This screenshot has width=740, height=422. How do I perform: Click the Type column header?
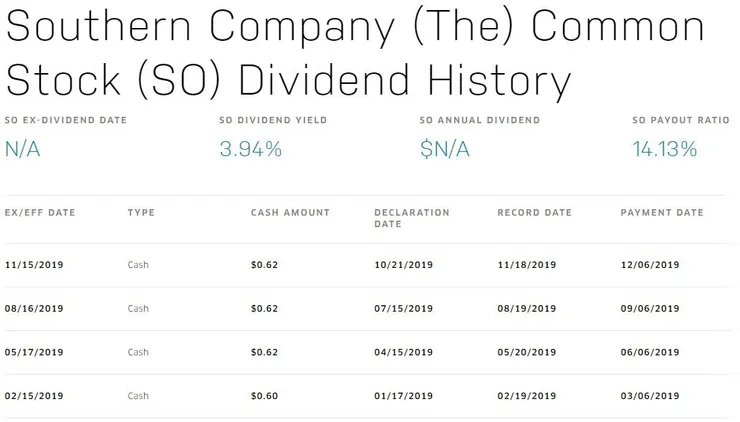141,213
